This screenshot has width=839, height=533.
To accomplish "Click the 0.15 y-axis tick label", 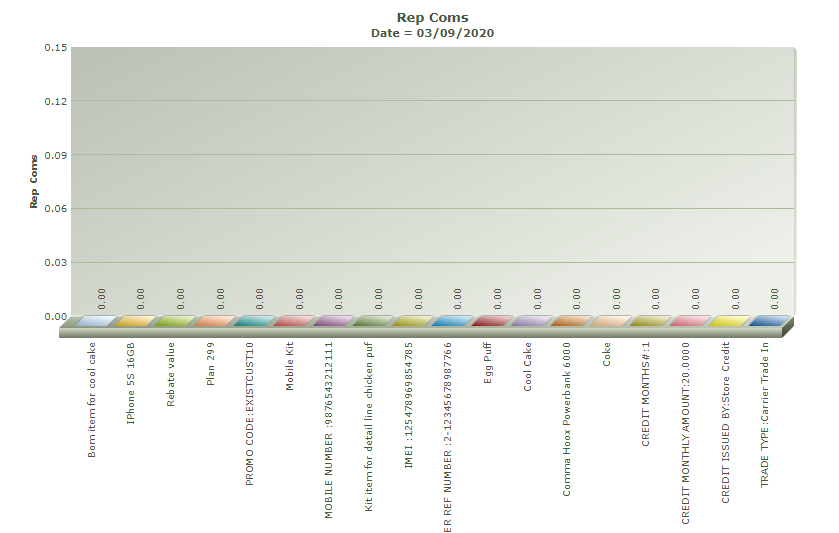I will [55, 48].
